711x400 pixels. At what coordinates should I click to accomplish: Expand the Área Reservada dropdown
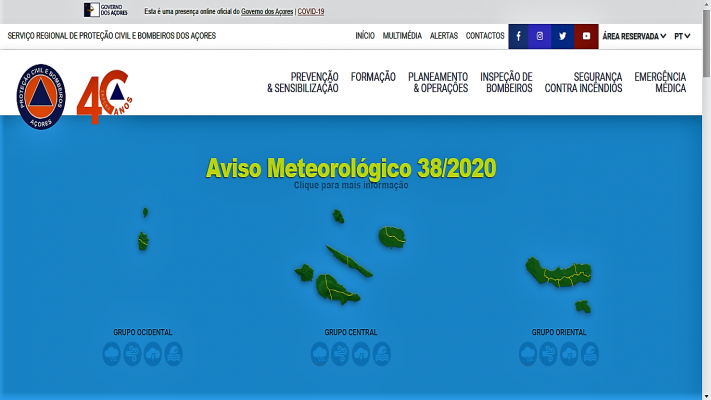coord(634,36)
